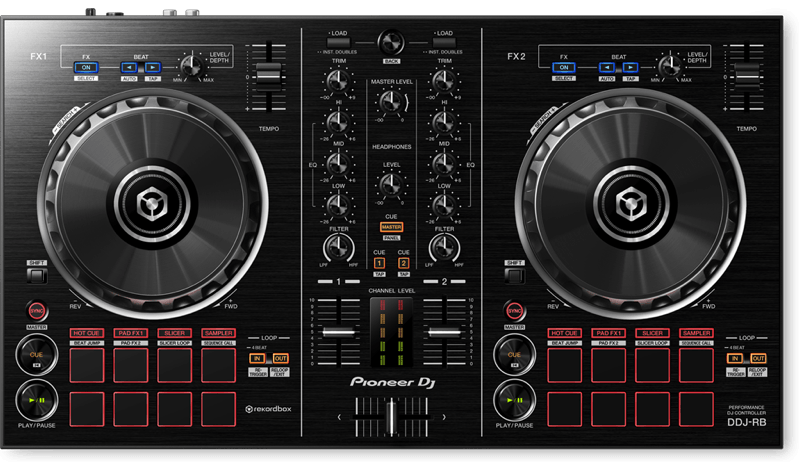Click channel 2 level fader
Image resolution: width=800 pixels, height=475 pixels.
pyautogui.click(x=444, y=332)
